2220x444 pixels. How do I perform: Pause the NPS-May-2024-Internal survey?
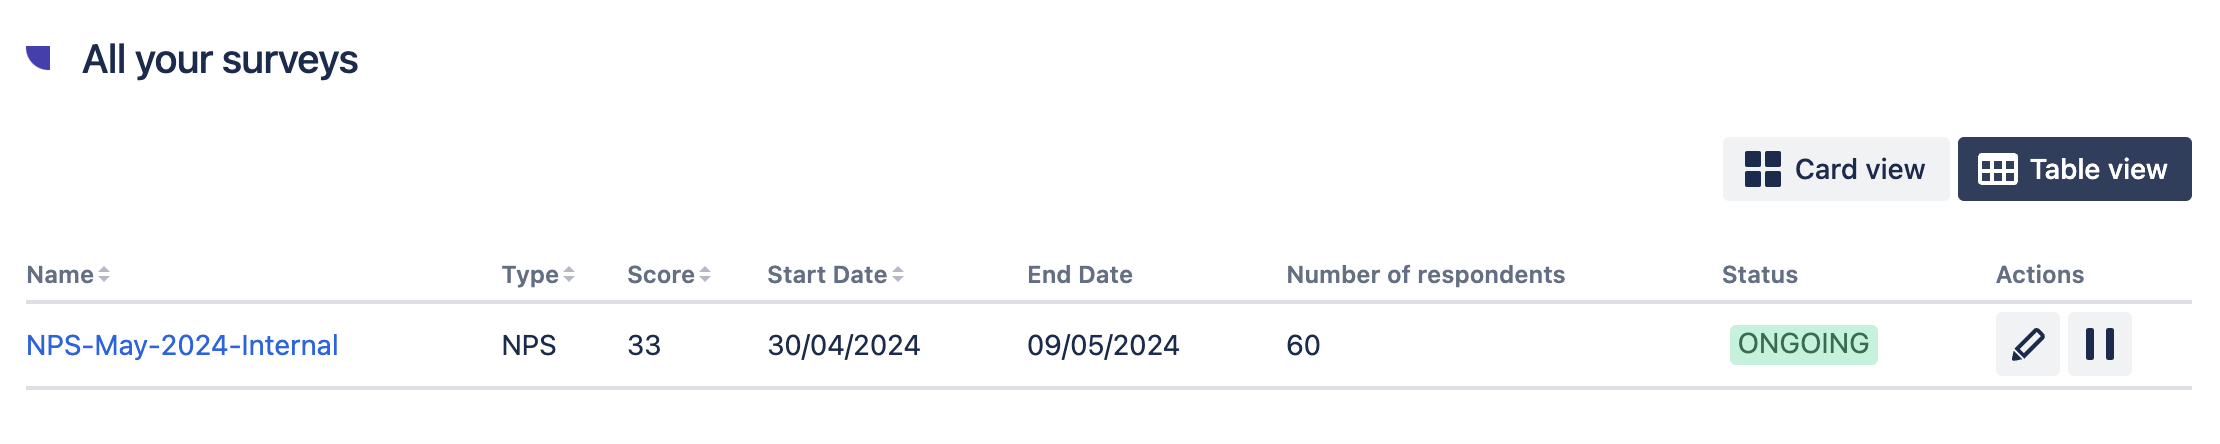pos(2099,344)
